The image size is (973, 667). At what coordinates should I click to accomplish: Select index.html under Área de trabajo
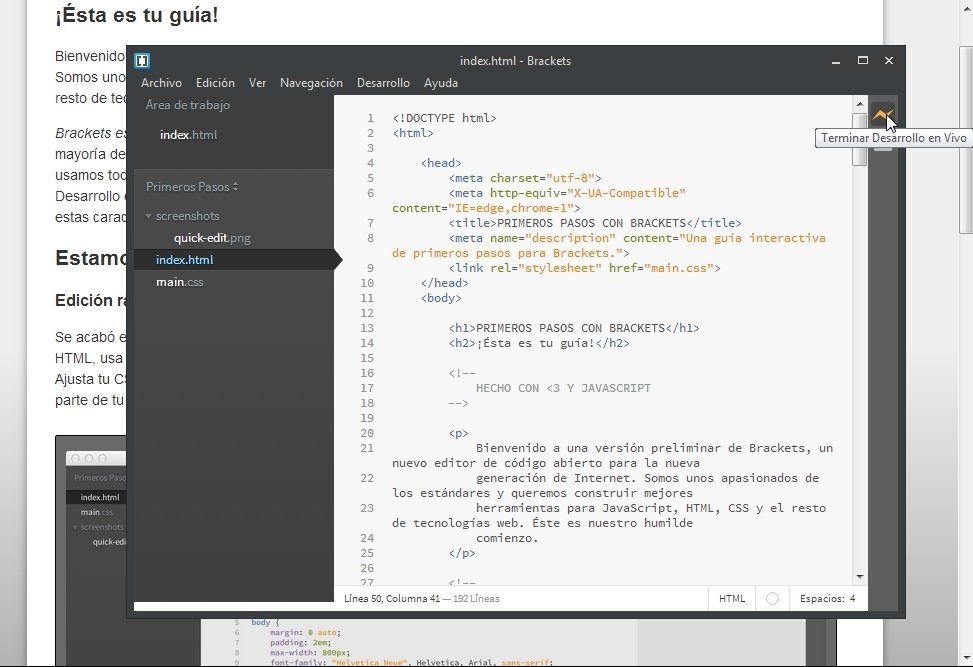[x=189, y=135]
